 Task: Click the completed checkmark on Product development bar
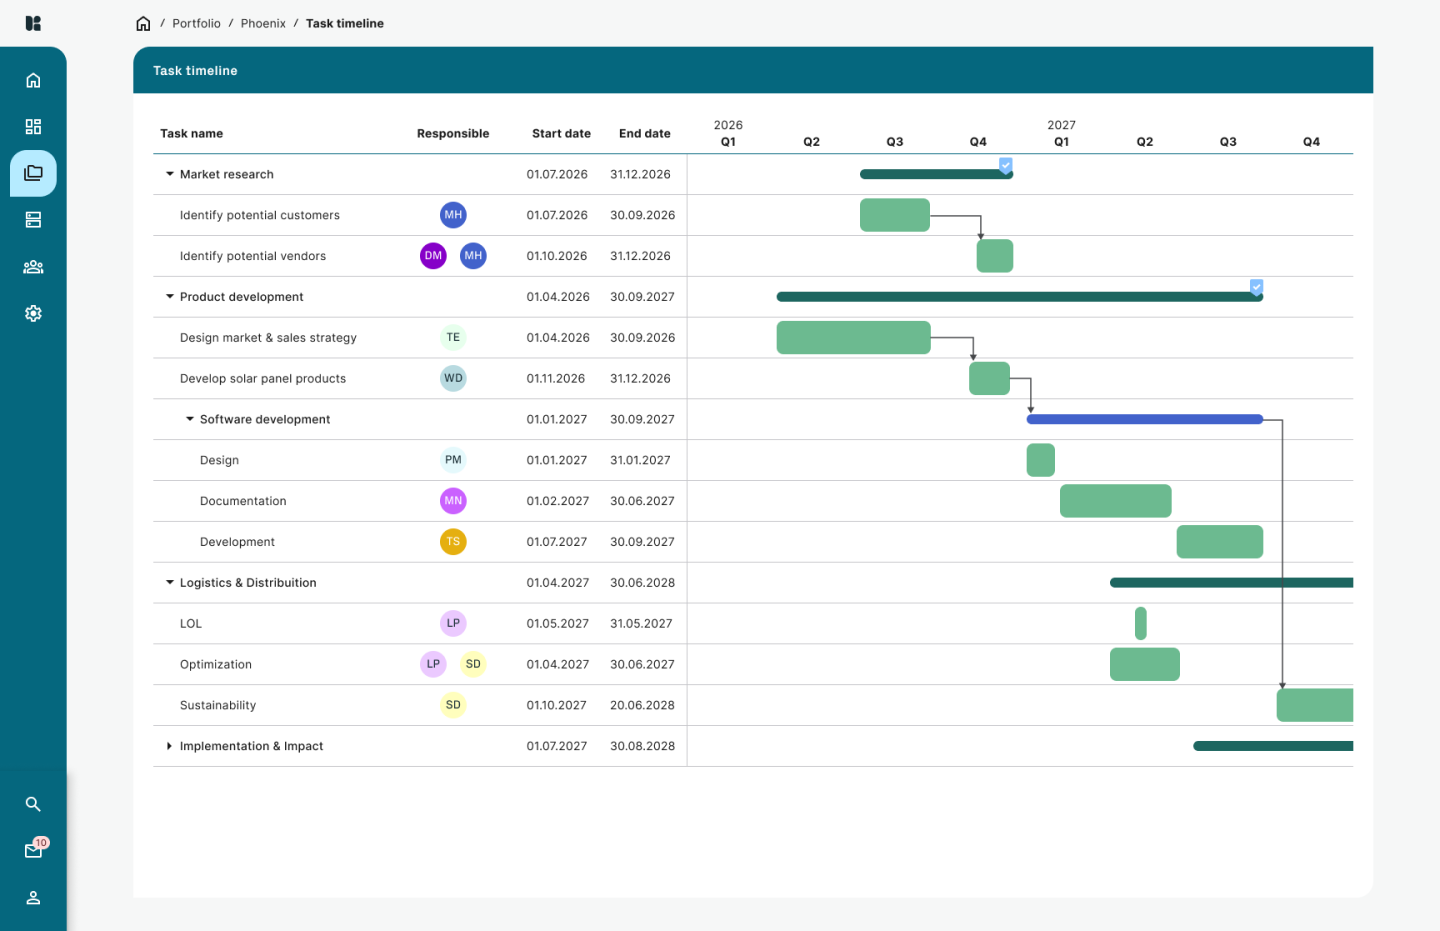1256,288
